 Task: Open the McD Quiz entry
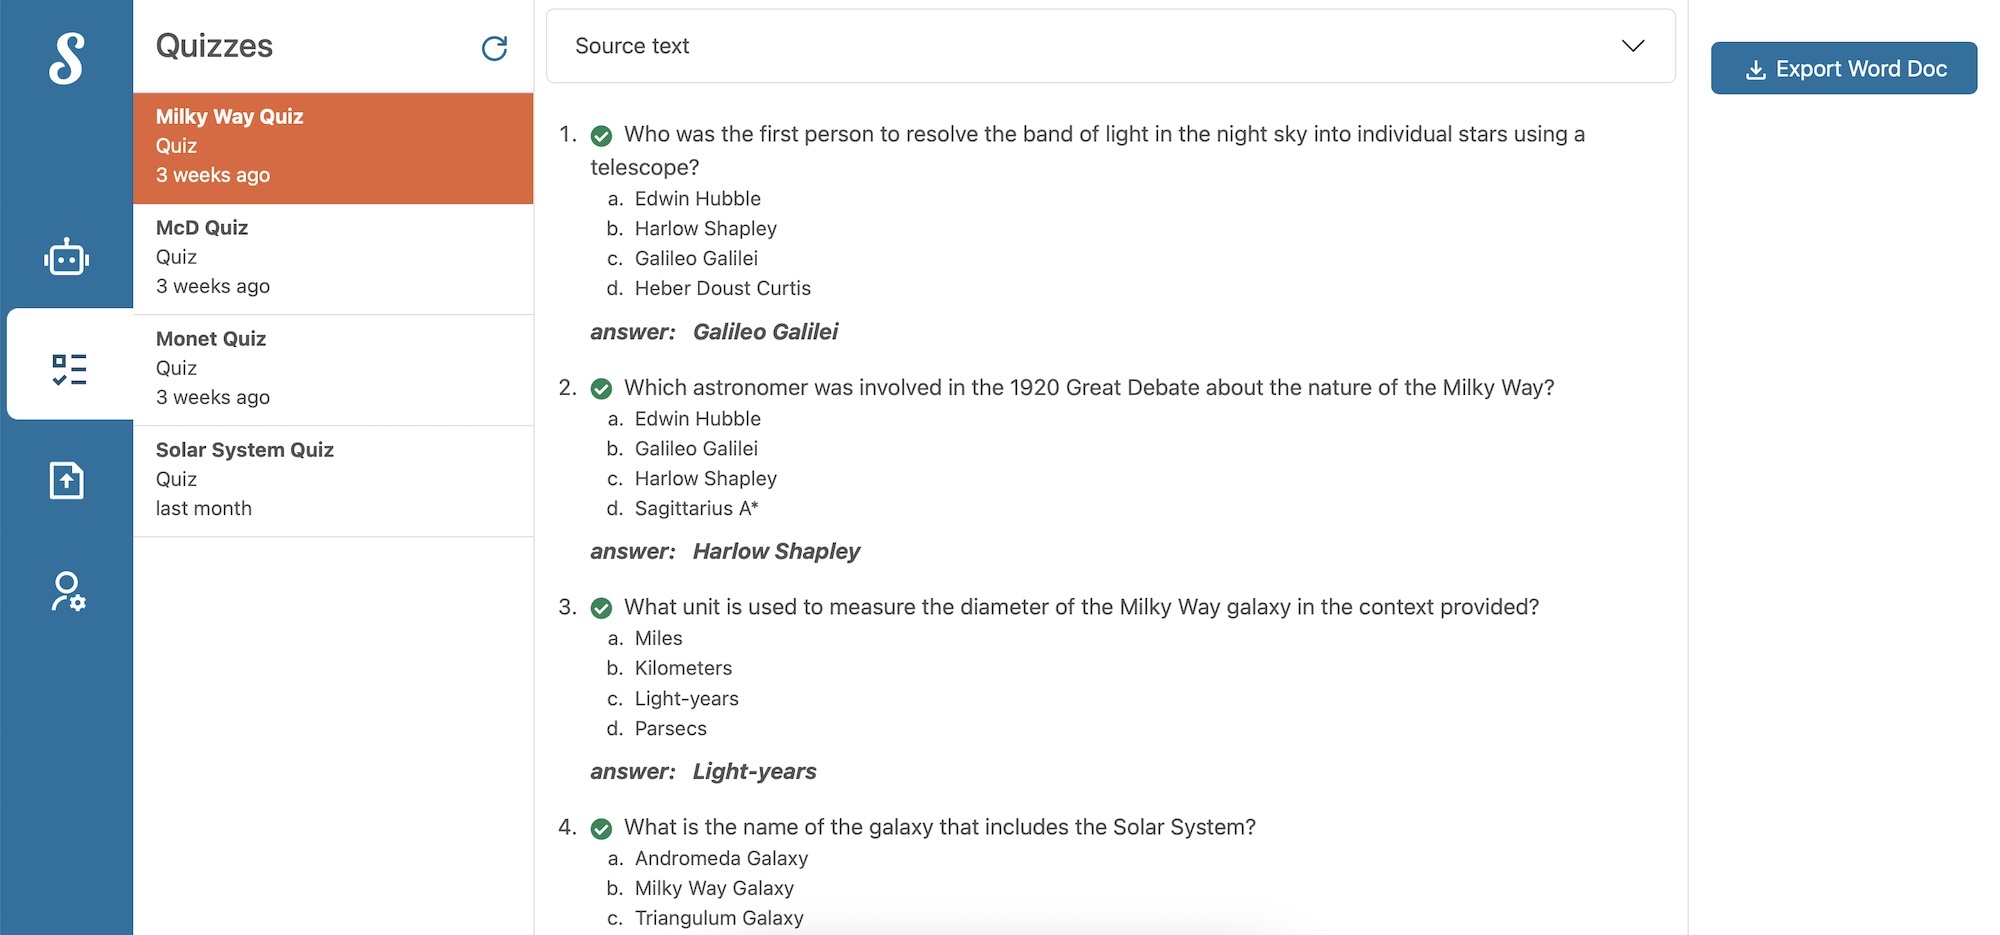(x=333, y=259)
